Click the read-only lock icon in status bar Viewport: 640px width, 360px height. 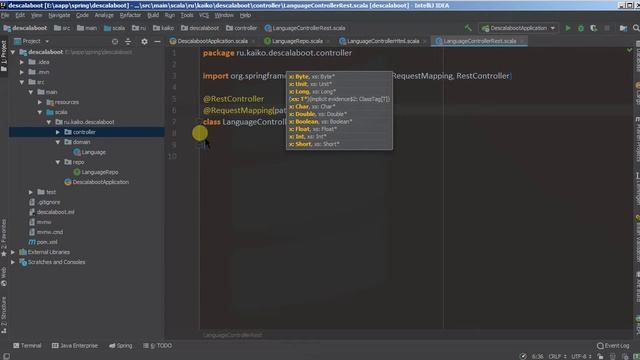(x=600, y=356)
